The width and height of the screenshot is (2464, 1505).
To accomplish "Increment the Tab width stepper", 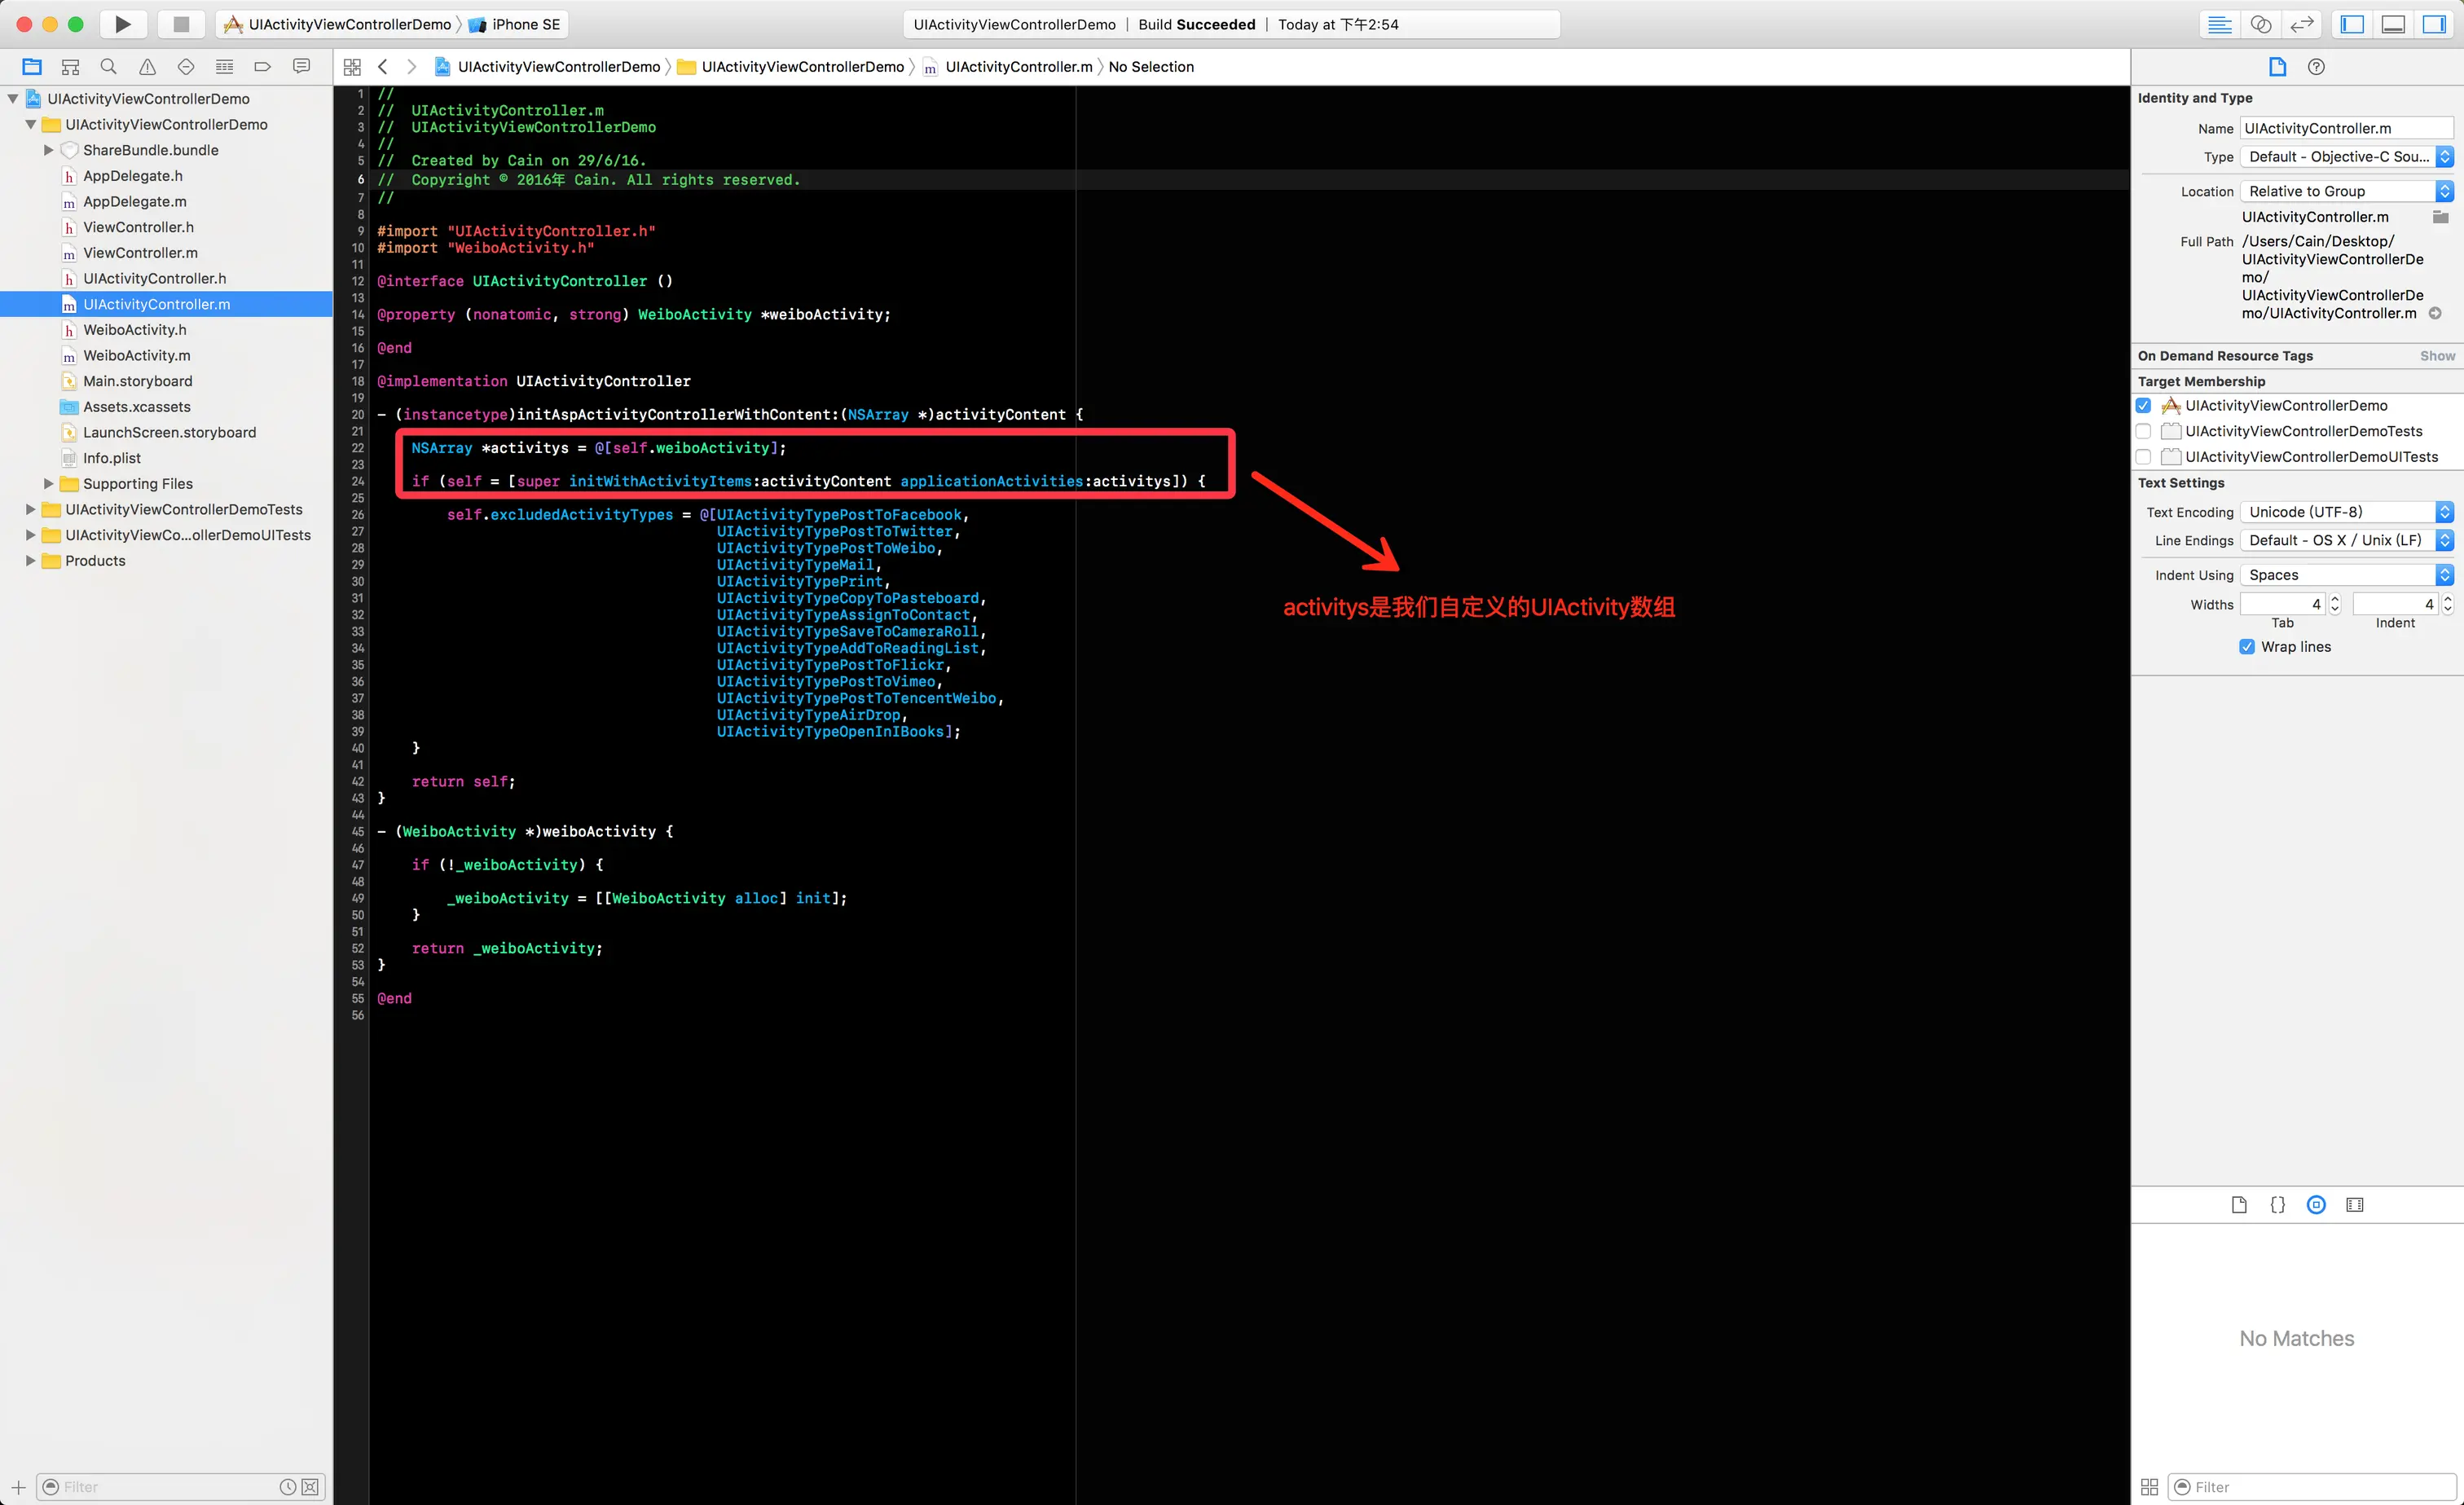I will tap(2335, 599).
